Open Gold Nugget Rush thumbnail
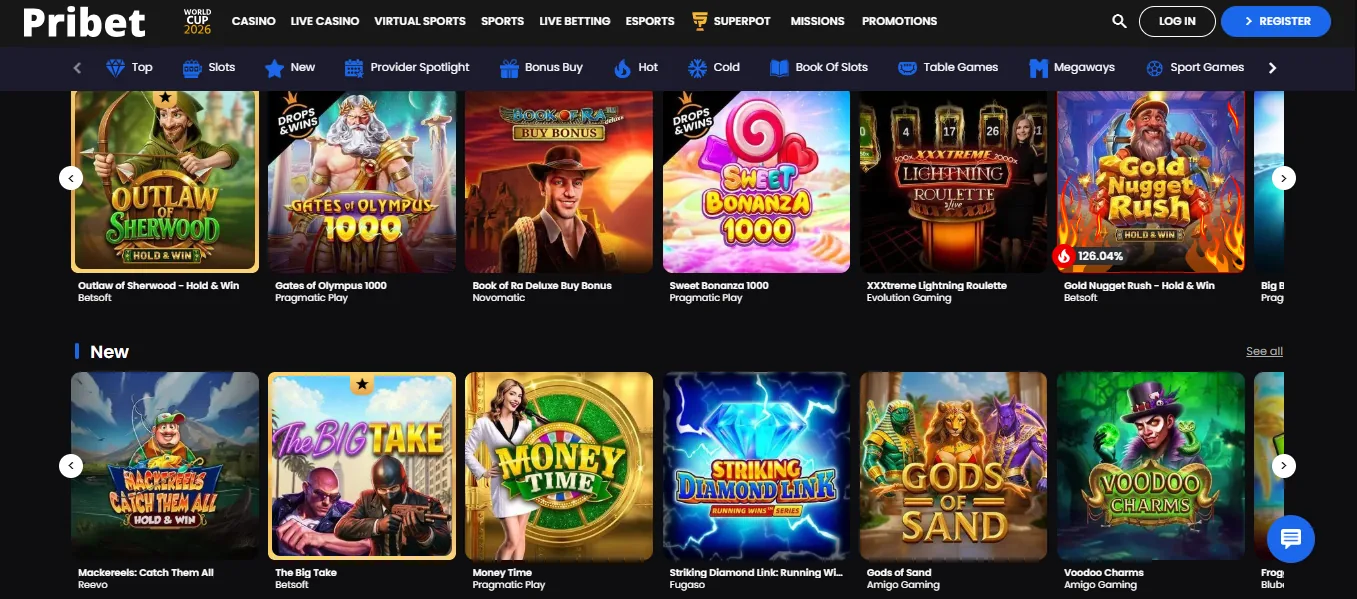Viewport: 1357px width, 599px height. 1151,181
